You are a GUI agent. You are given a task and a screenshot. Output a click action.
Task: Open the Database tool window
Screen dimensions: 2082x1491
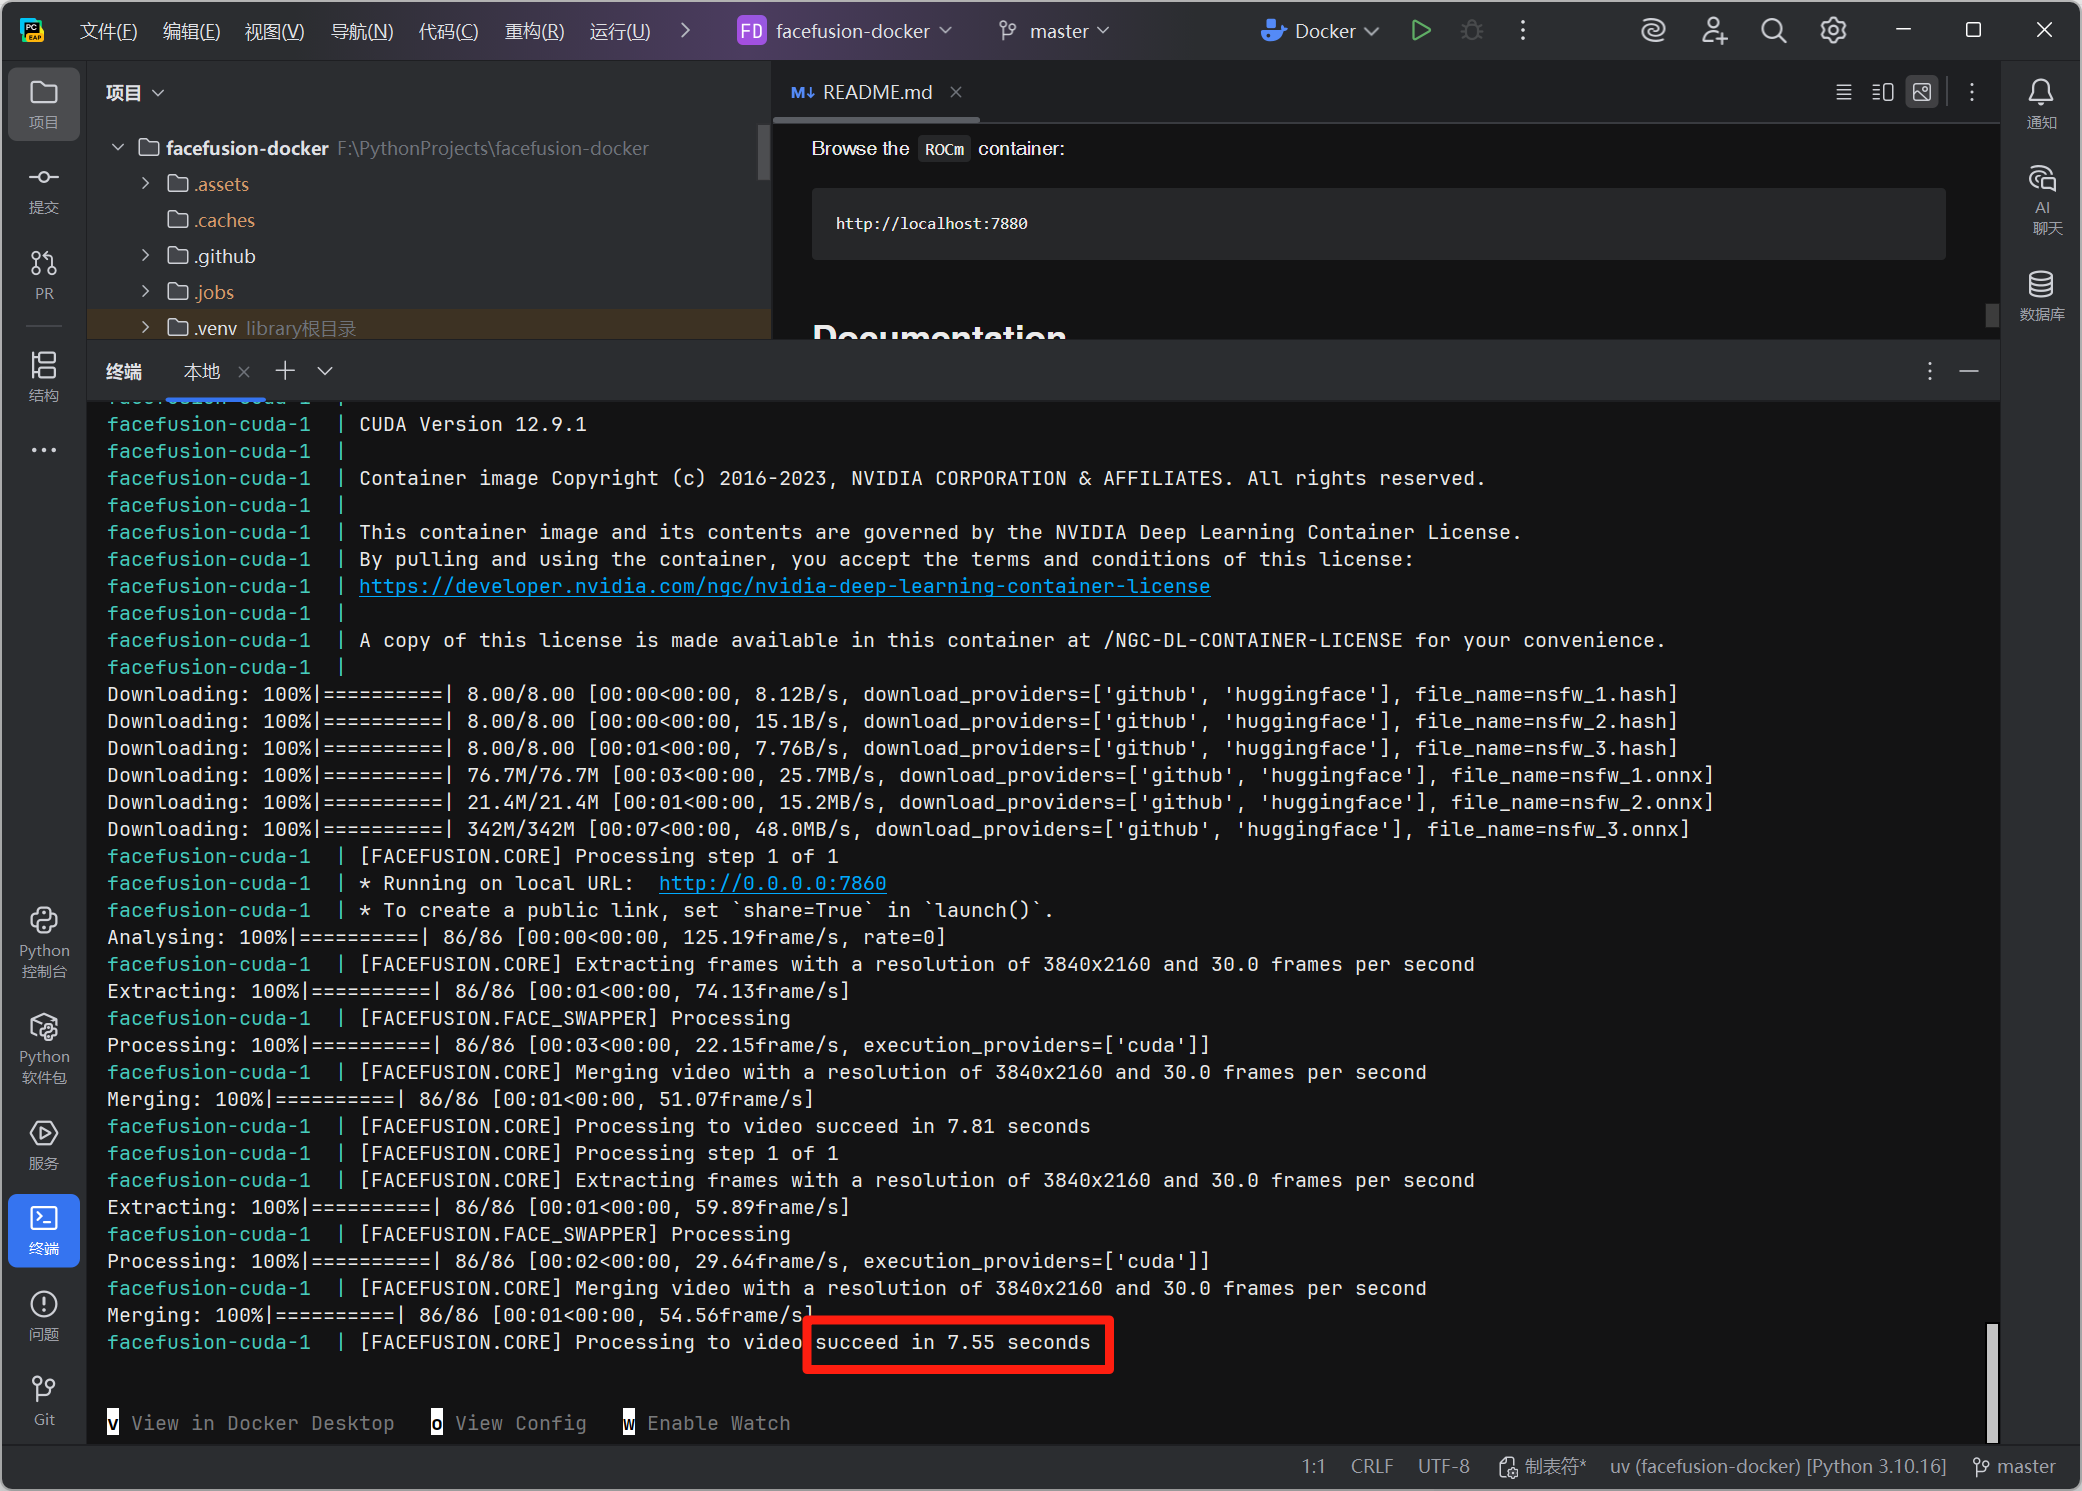coord(2041,295)
